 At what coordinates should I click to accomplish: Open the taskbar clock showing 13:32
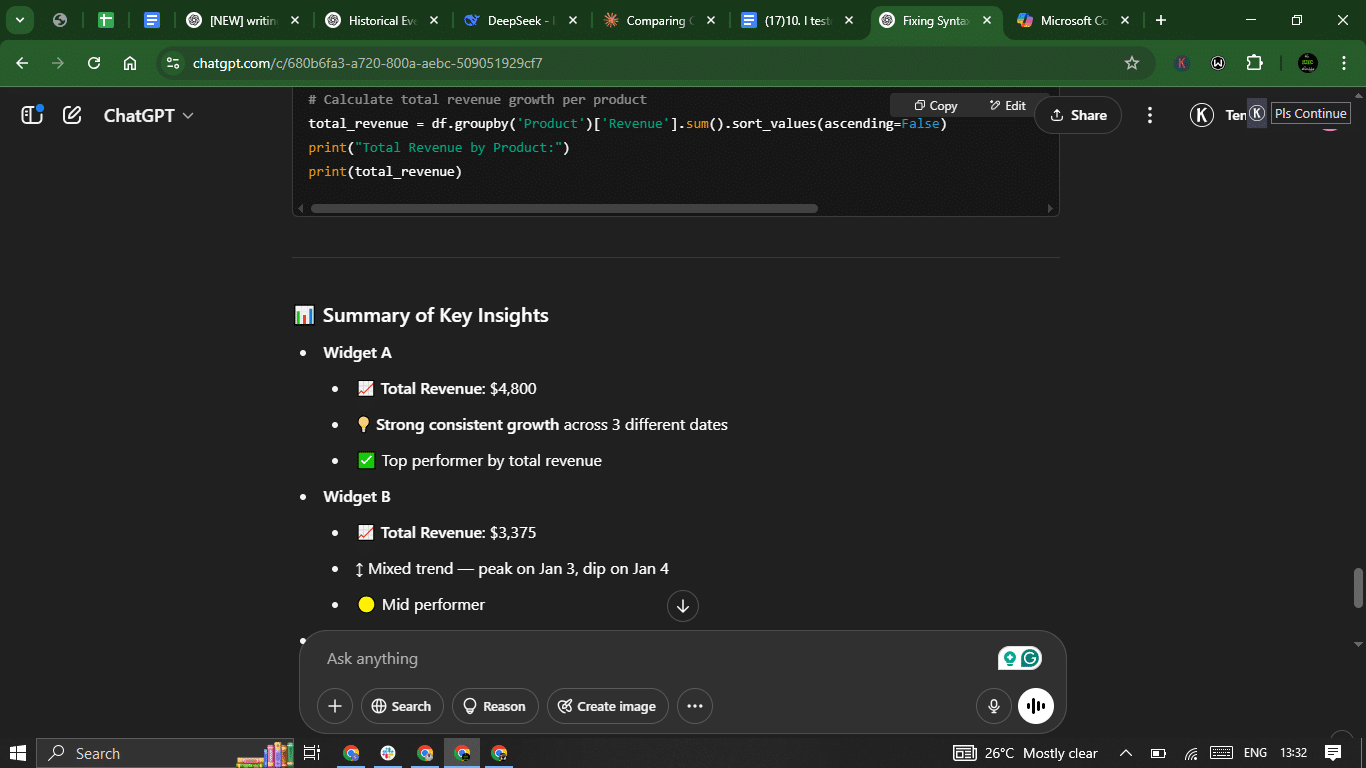click(1293, 753)
